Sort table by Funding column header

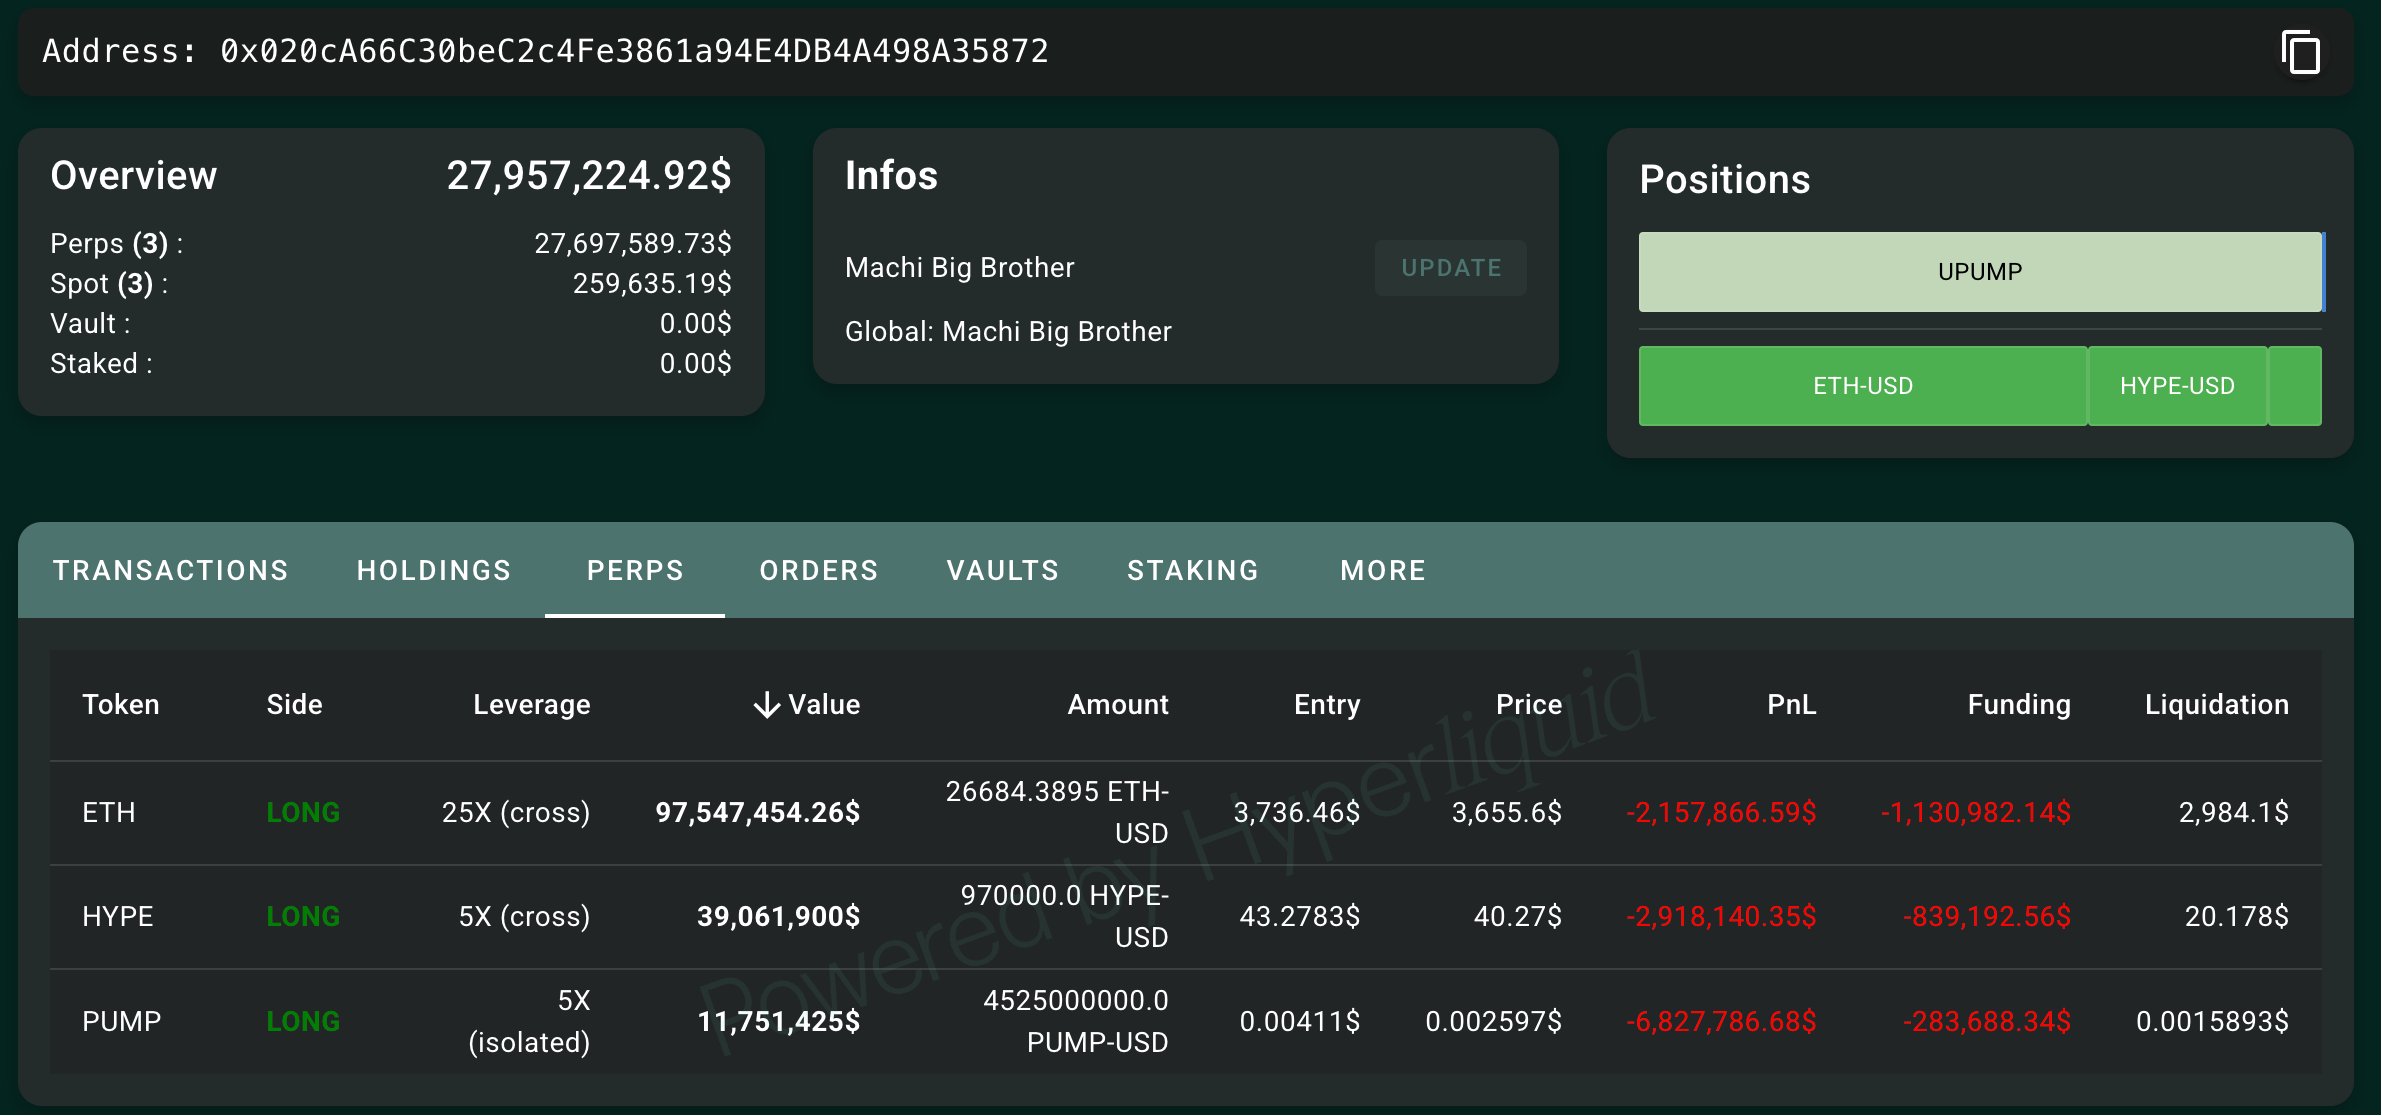(x=2018, y=705)
